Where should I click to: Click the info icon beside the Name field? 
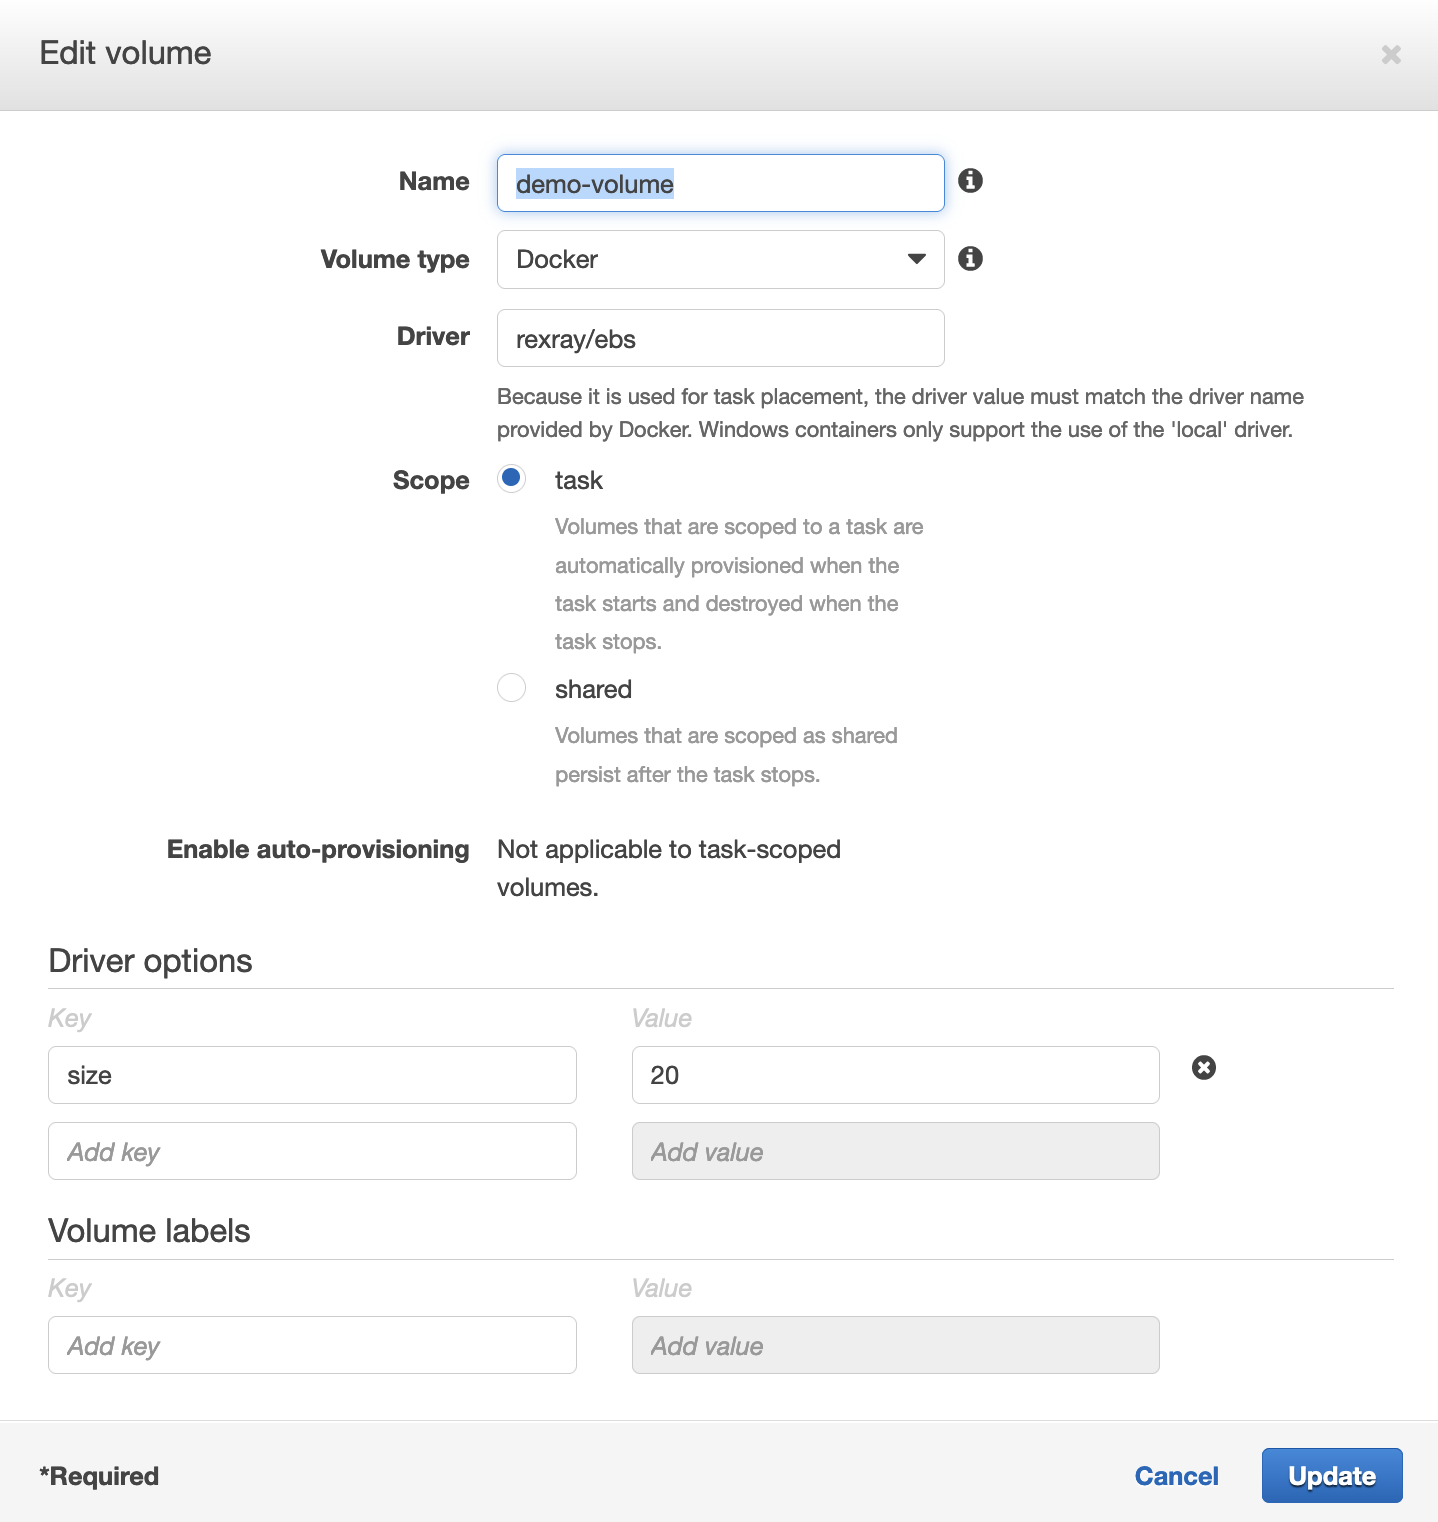click(969, 182)
